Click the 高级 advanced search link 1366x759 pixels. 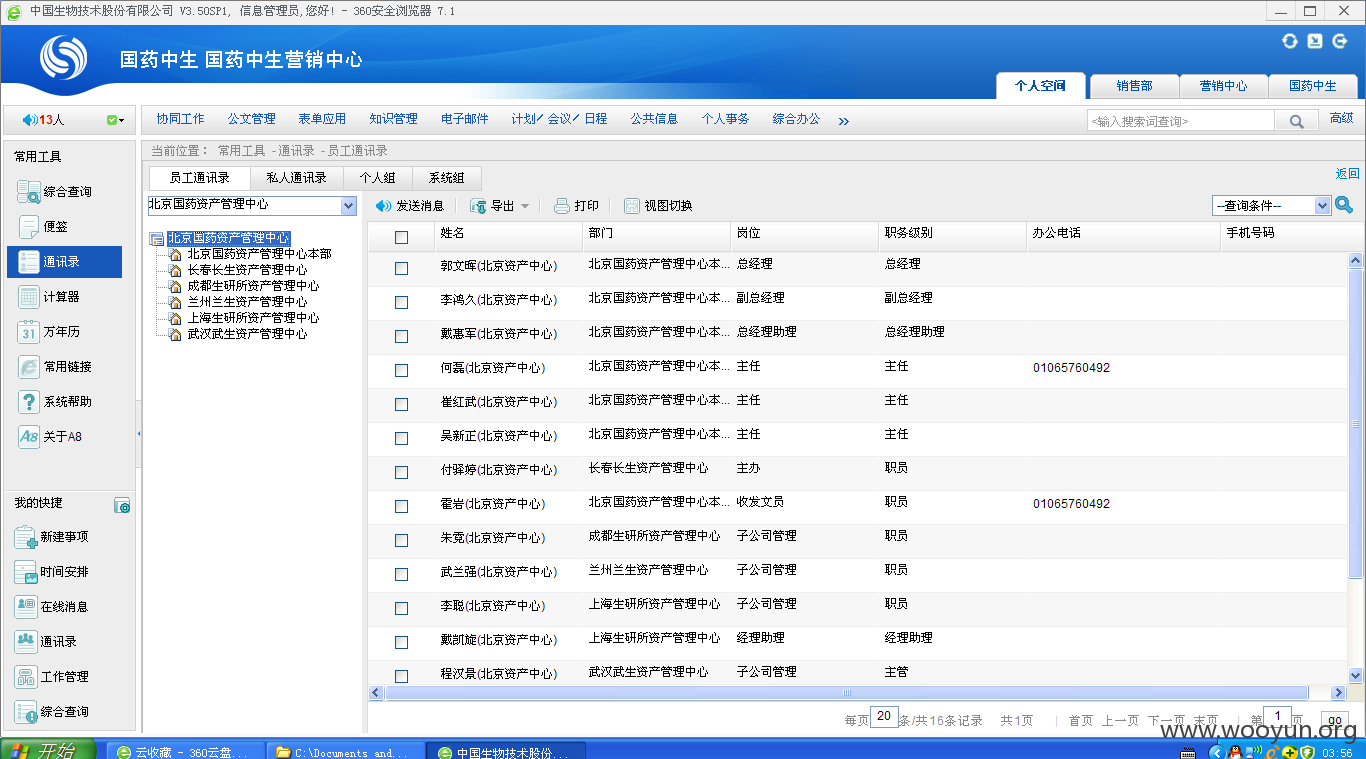[1342, 118]
